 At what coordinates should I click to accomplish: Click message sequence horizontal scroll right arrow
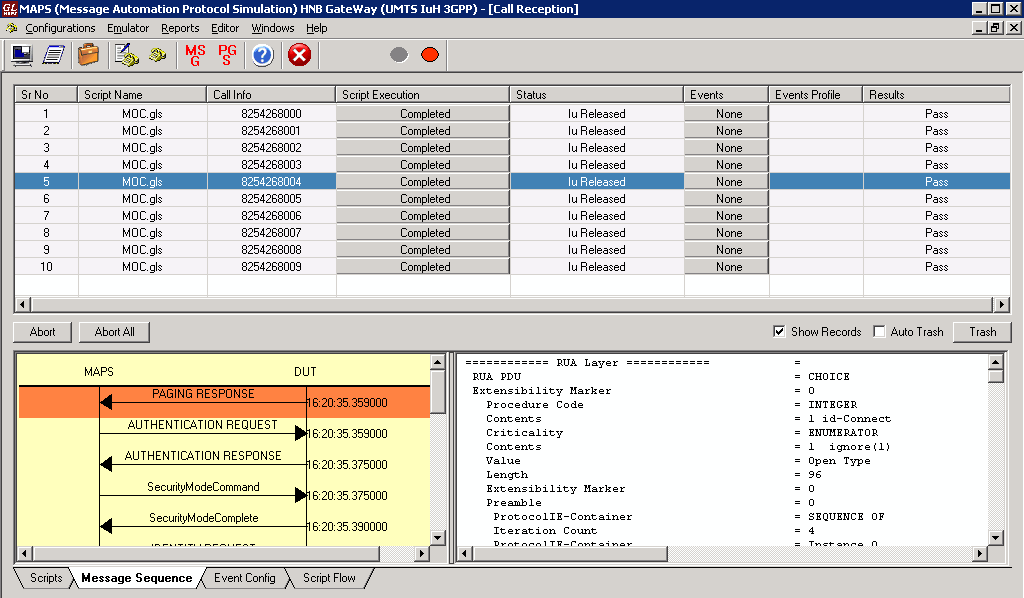pos(422,554)
